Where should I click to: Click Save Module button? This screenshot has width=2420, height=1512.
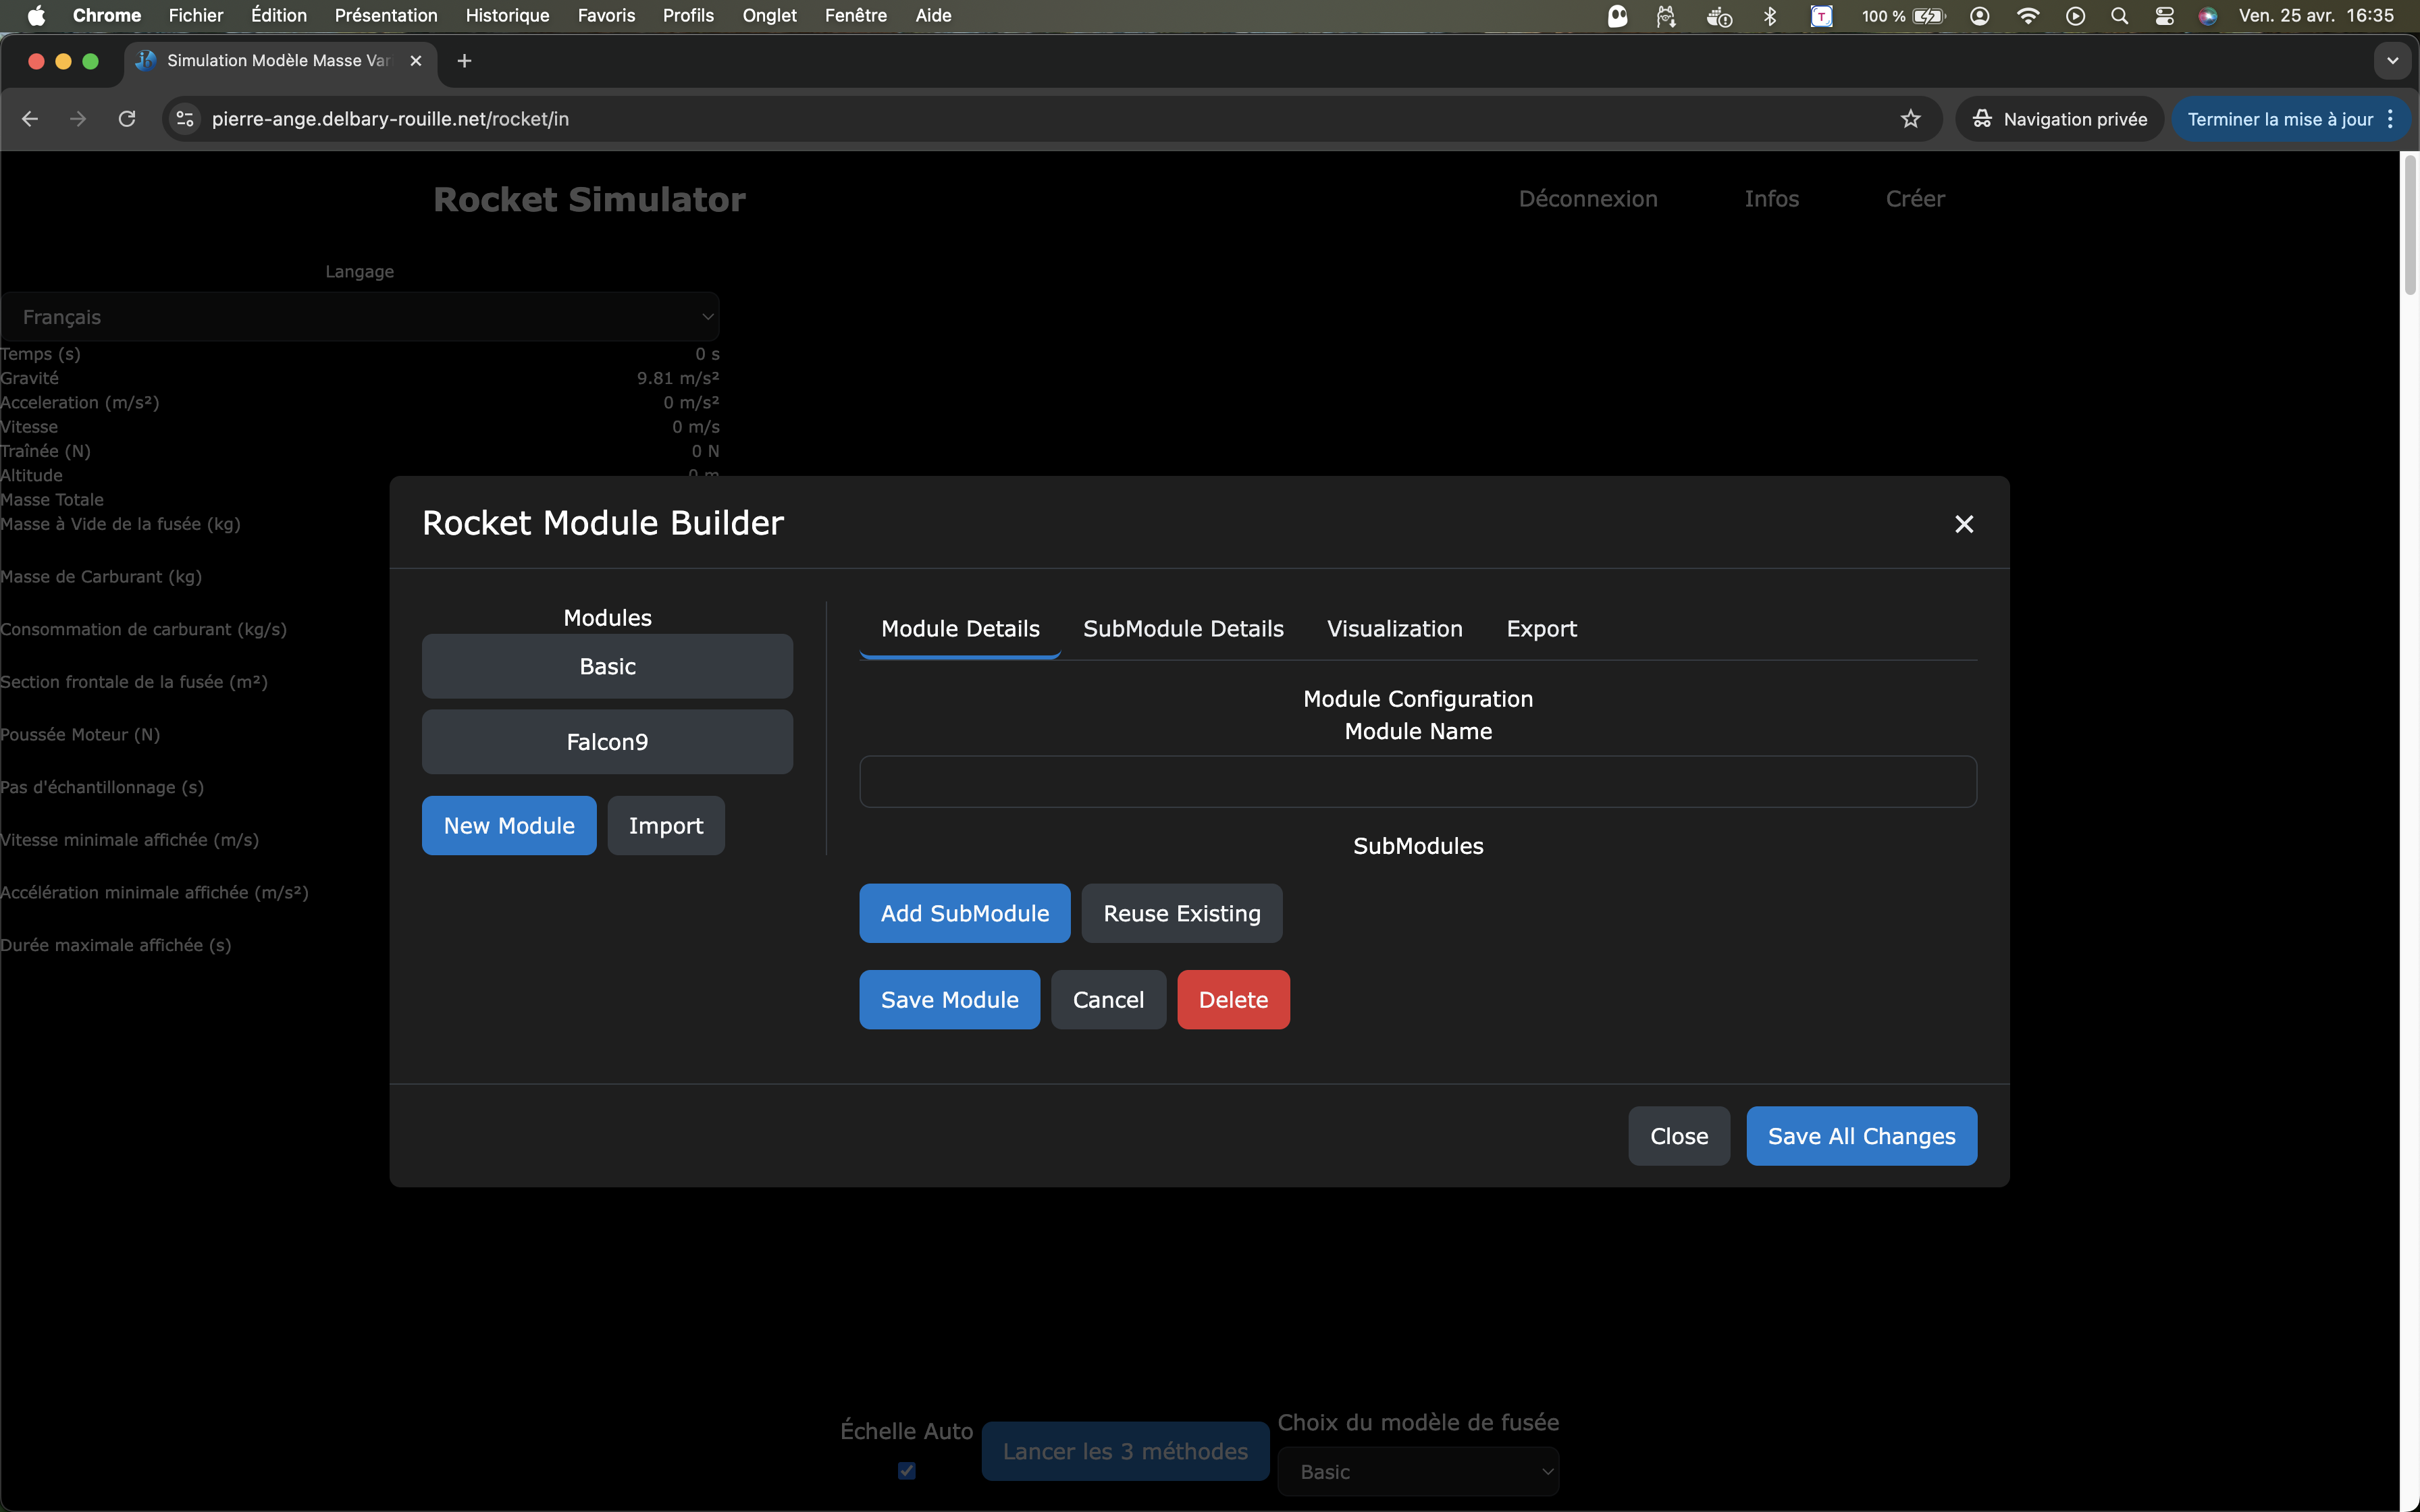pos(949,999)
